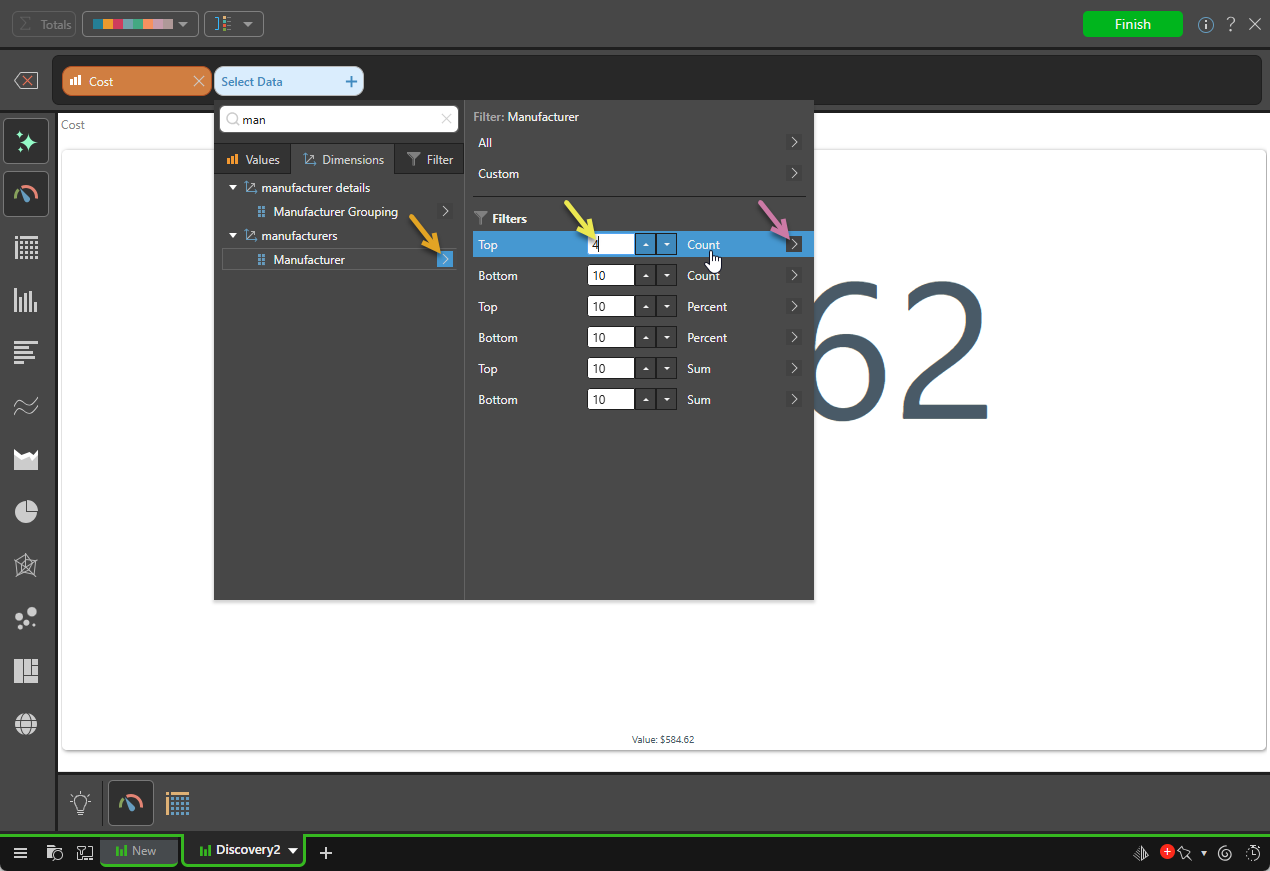Select the All filter option
This screenshot has width=1270, height=871.
tap(638, 143)
